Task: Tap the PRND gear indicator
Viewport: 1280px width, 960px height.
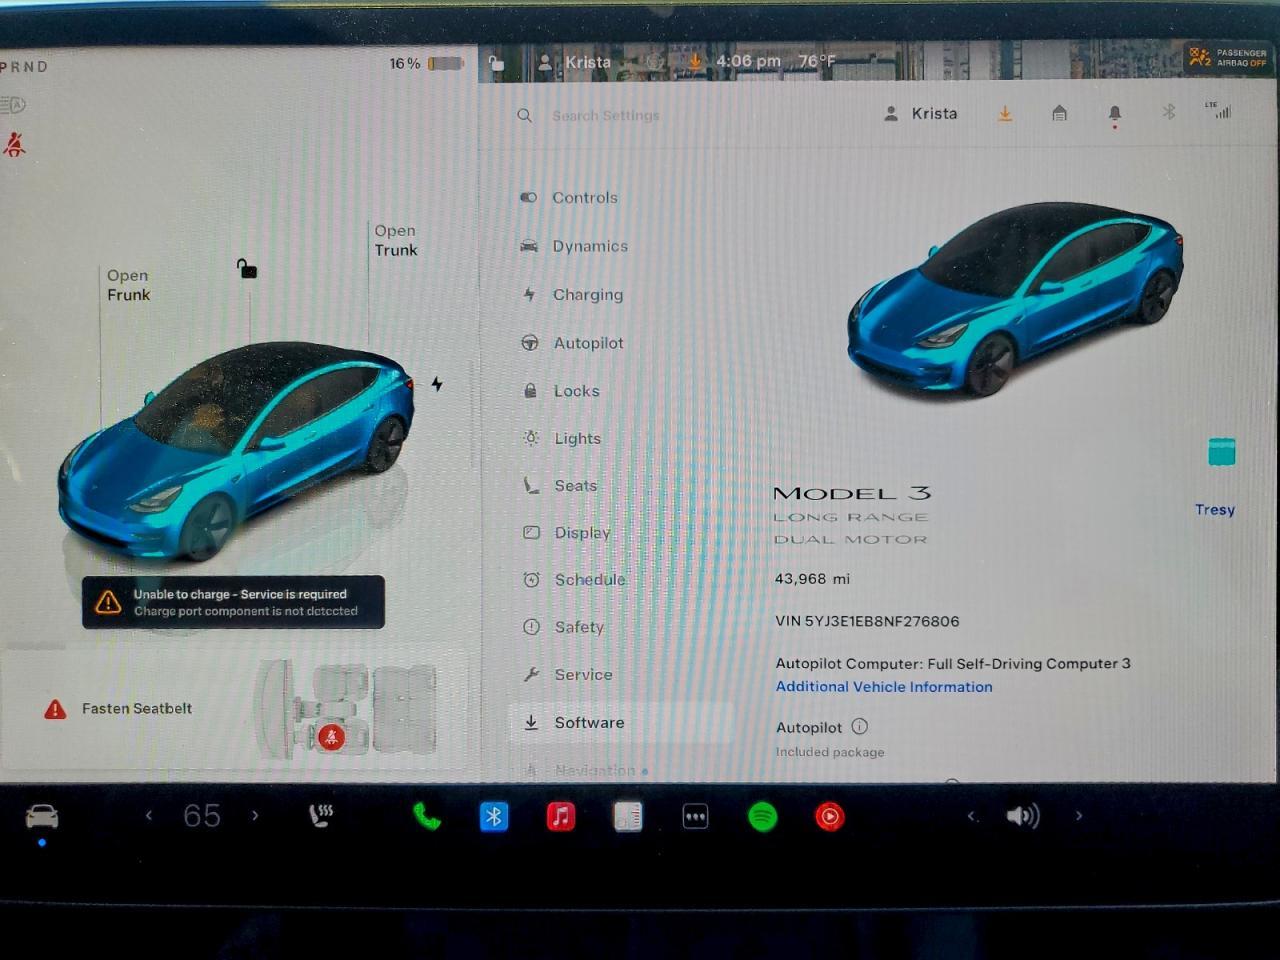Action: (x=24, y=67)
